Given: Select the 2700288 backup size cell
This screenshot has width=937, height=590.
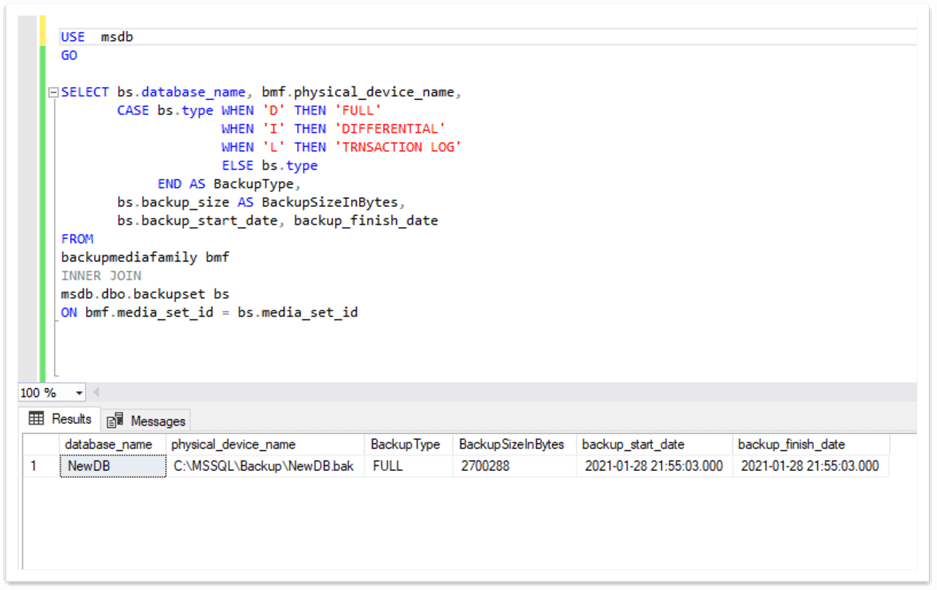Looking at the screenshot, I should (x=486, y=466).
